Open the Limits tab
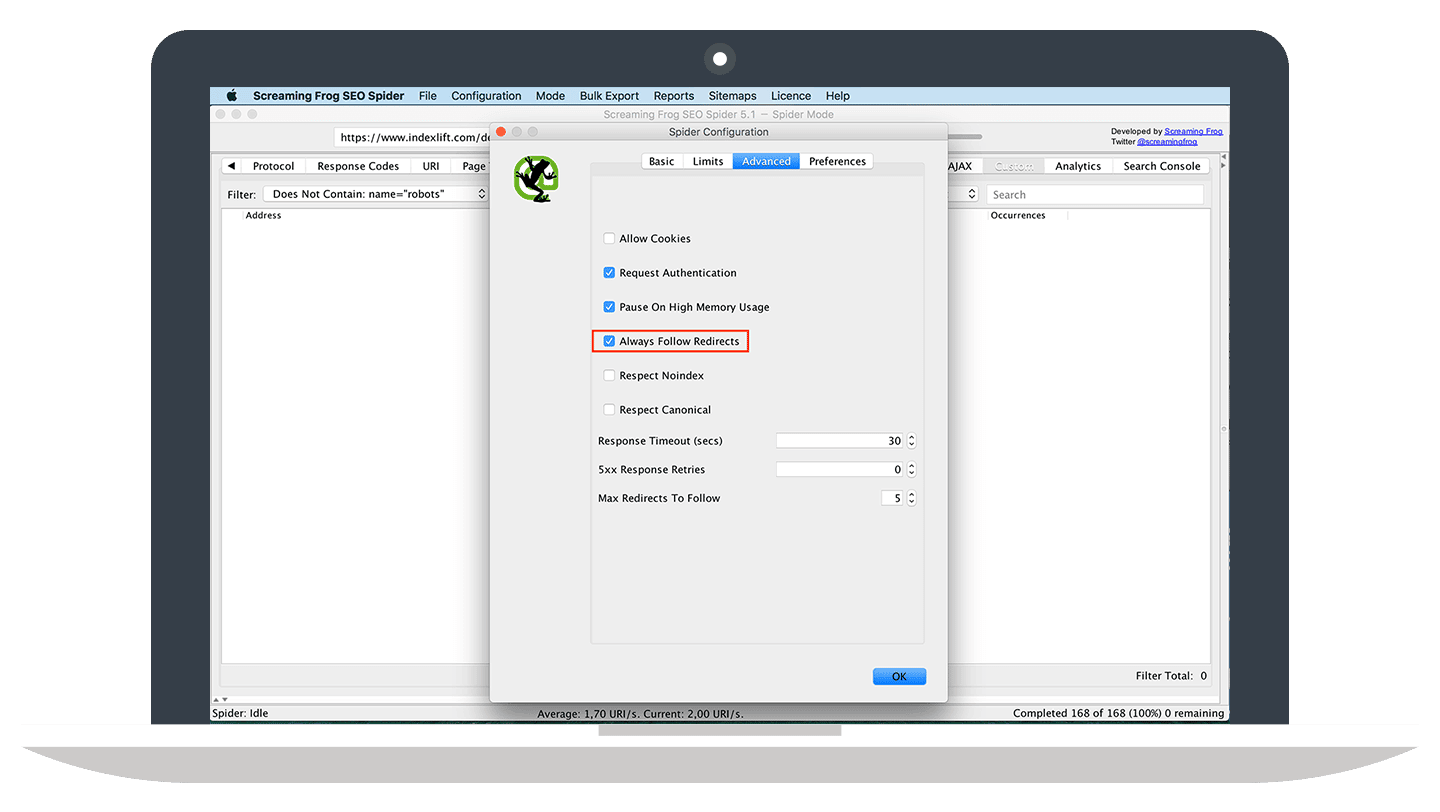Screen dimensions: 1440x812 point(708,161)
